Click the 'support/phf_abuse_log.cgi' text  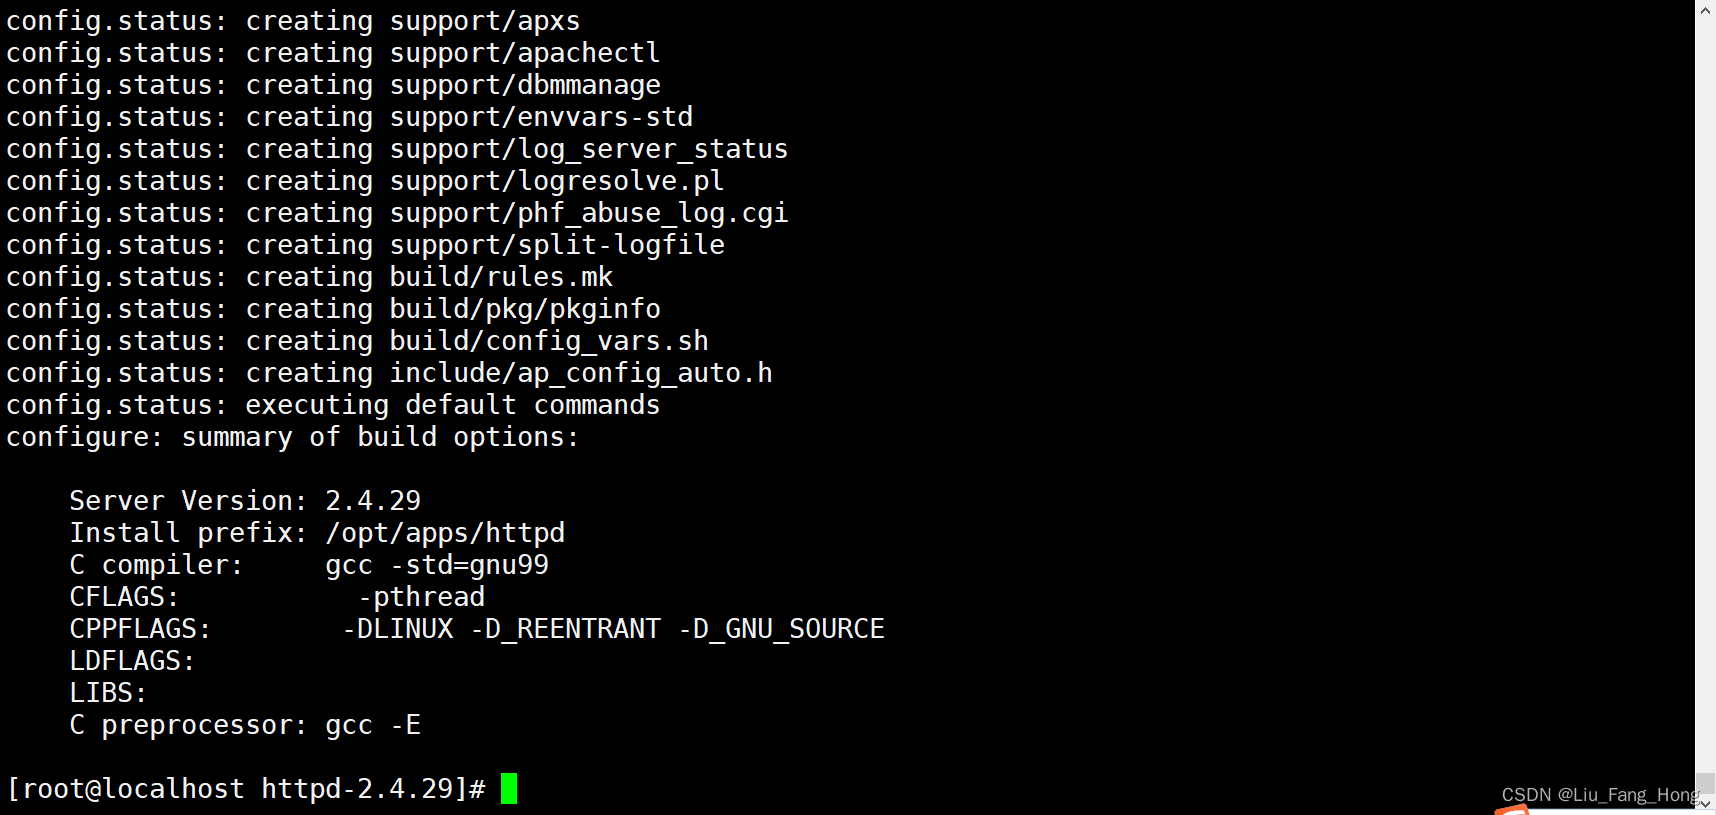pyautogui.click(x=589, y=213)
